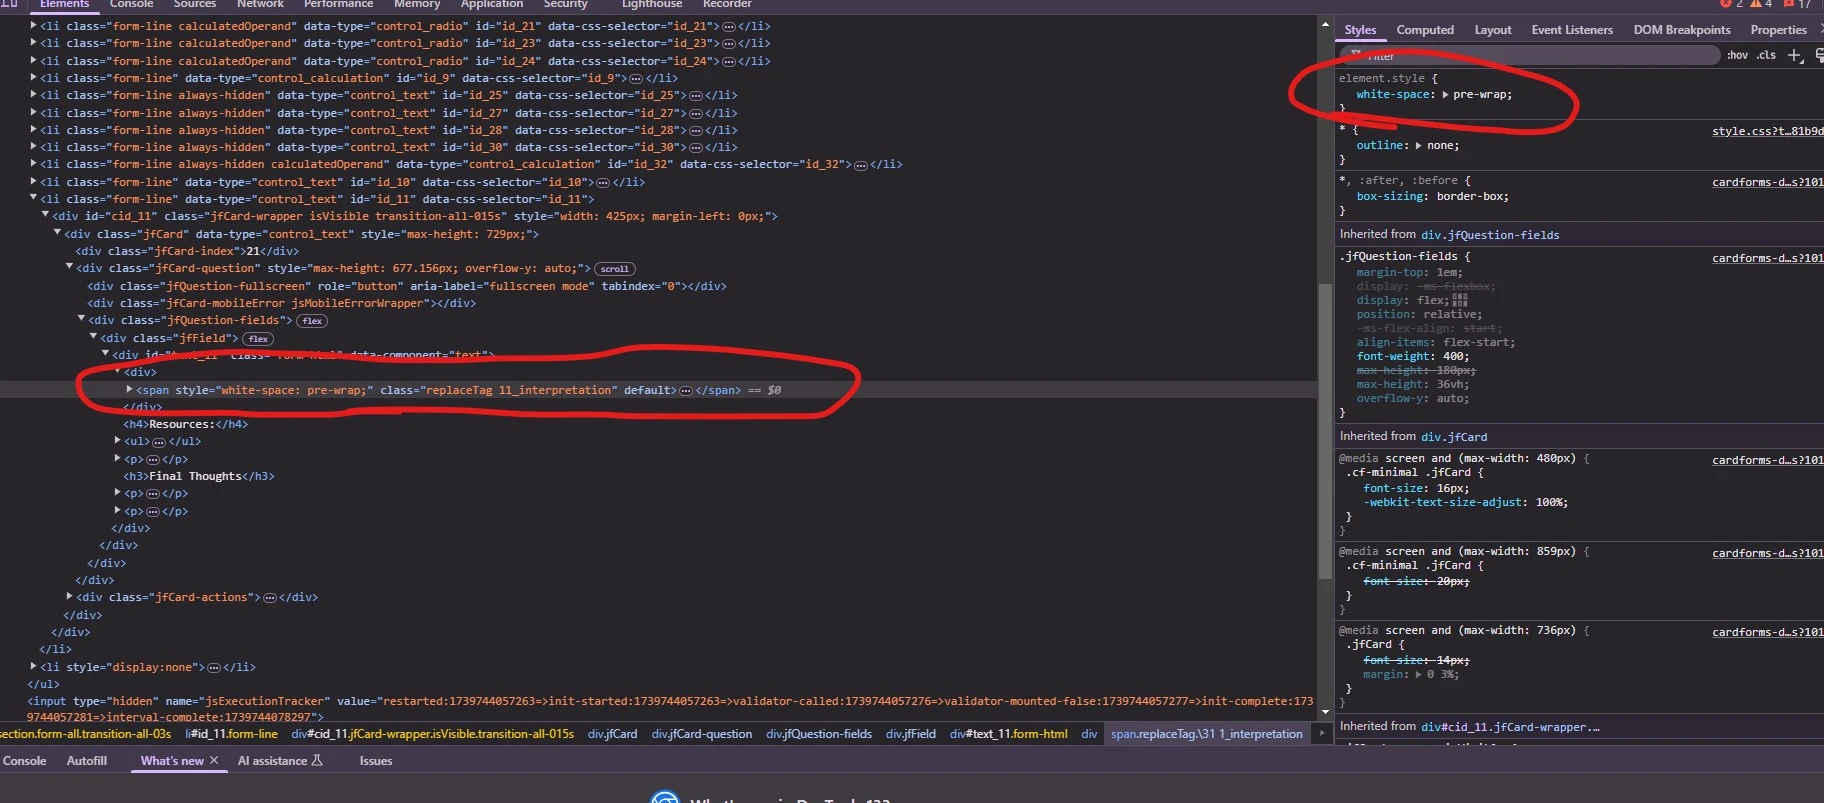Click the flex badge on jfField div

[259, 339]
